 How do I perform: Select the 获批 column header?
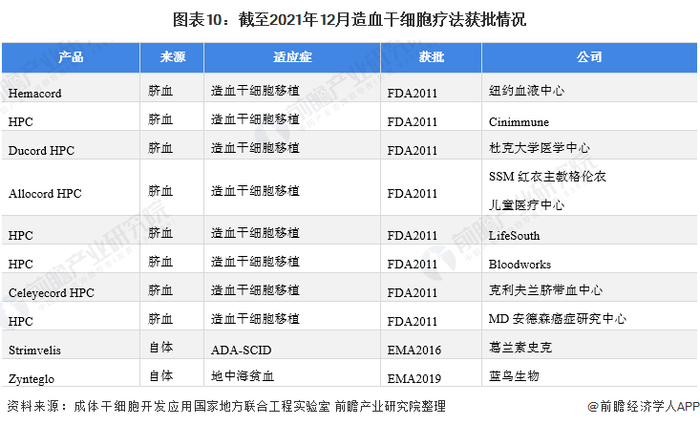pos(431,57)
